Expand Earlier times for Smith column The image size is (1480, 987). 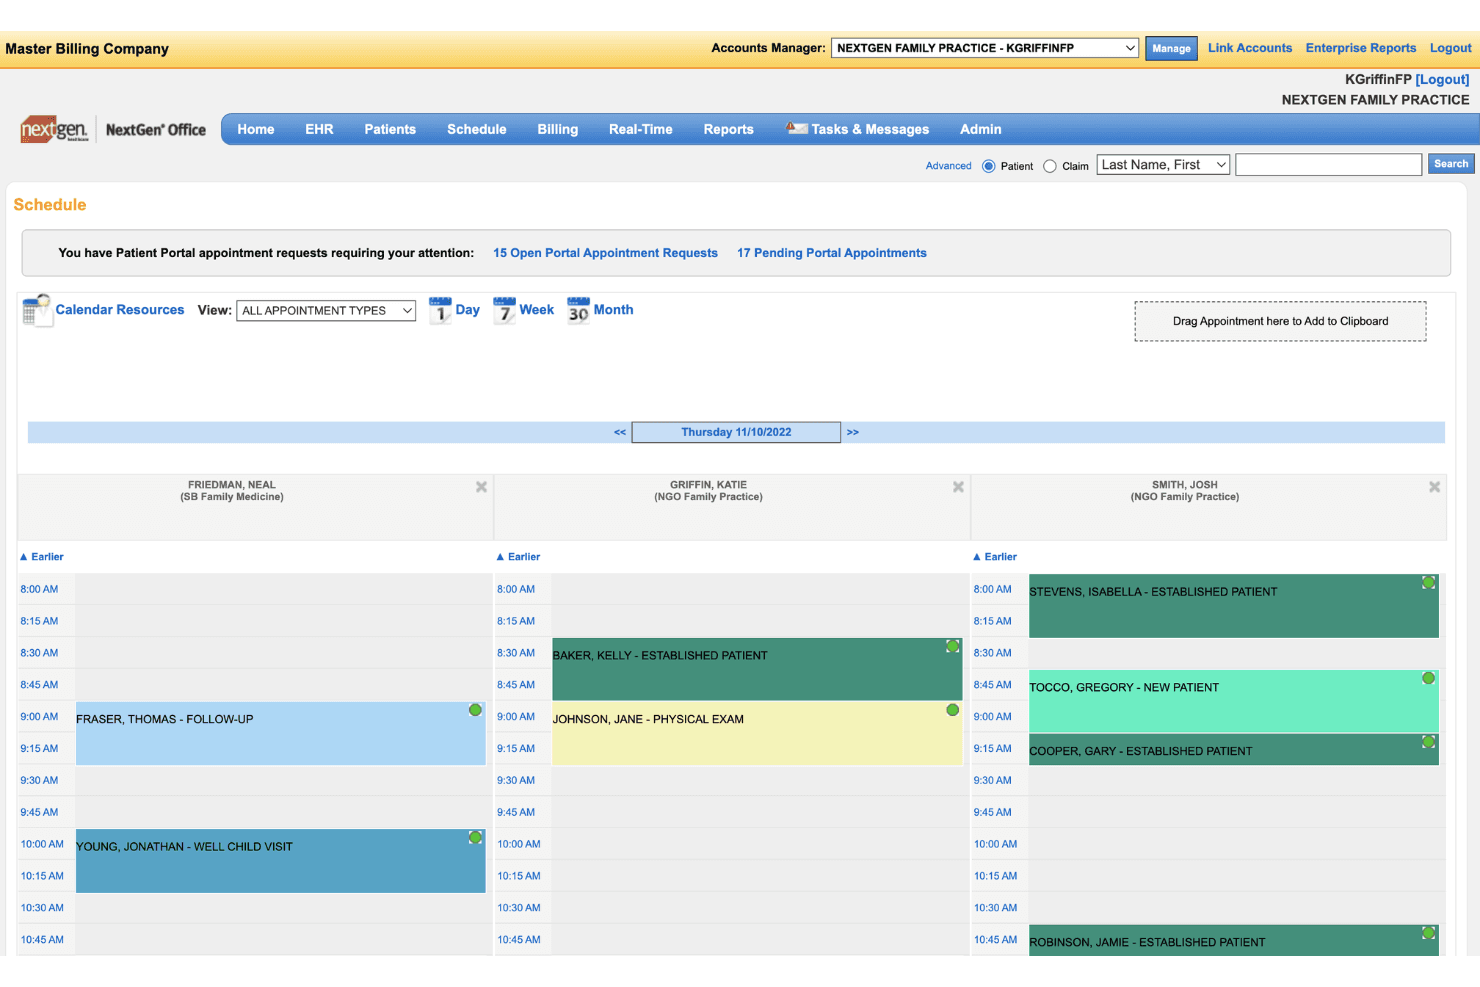click(995, 557)
